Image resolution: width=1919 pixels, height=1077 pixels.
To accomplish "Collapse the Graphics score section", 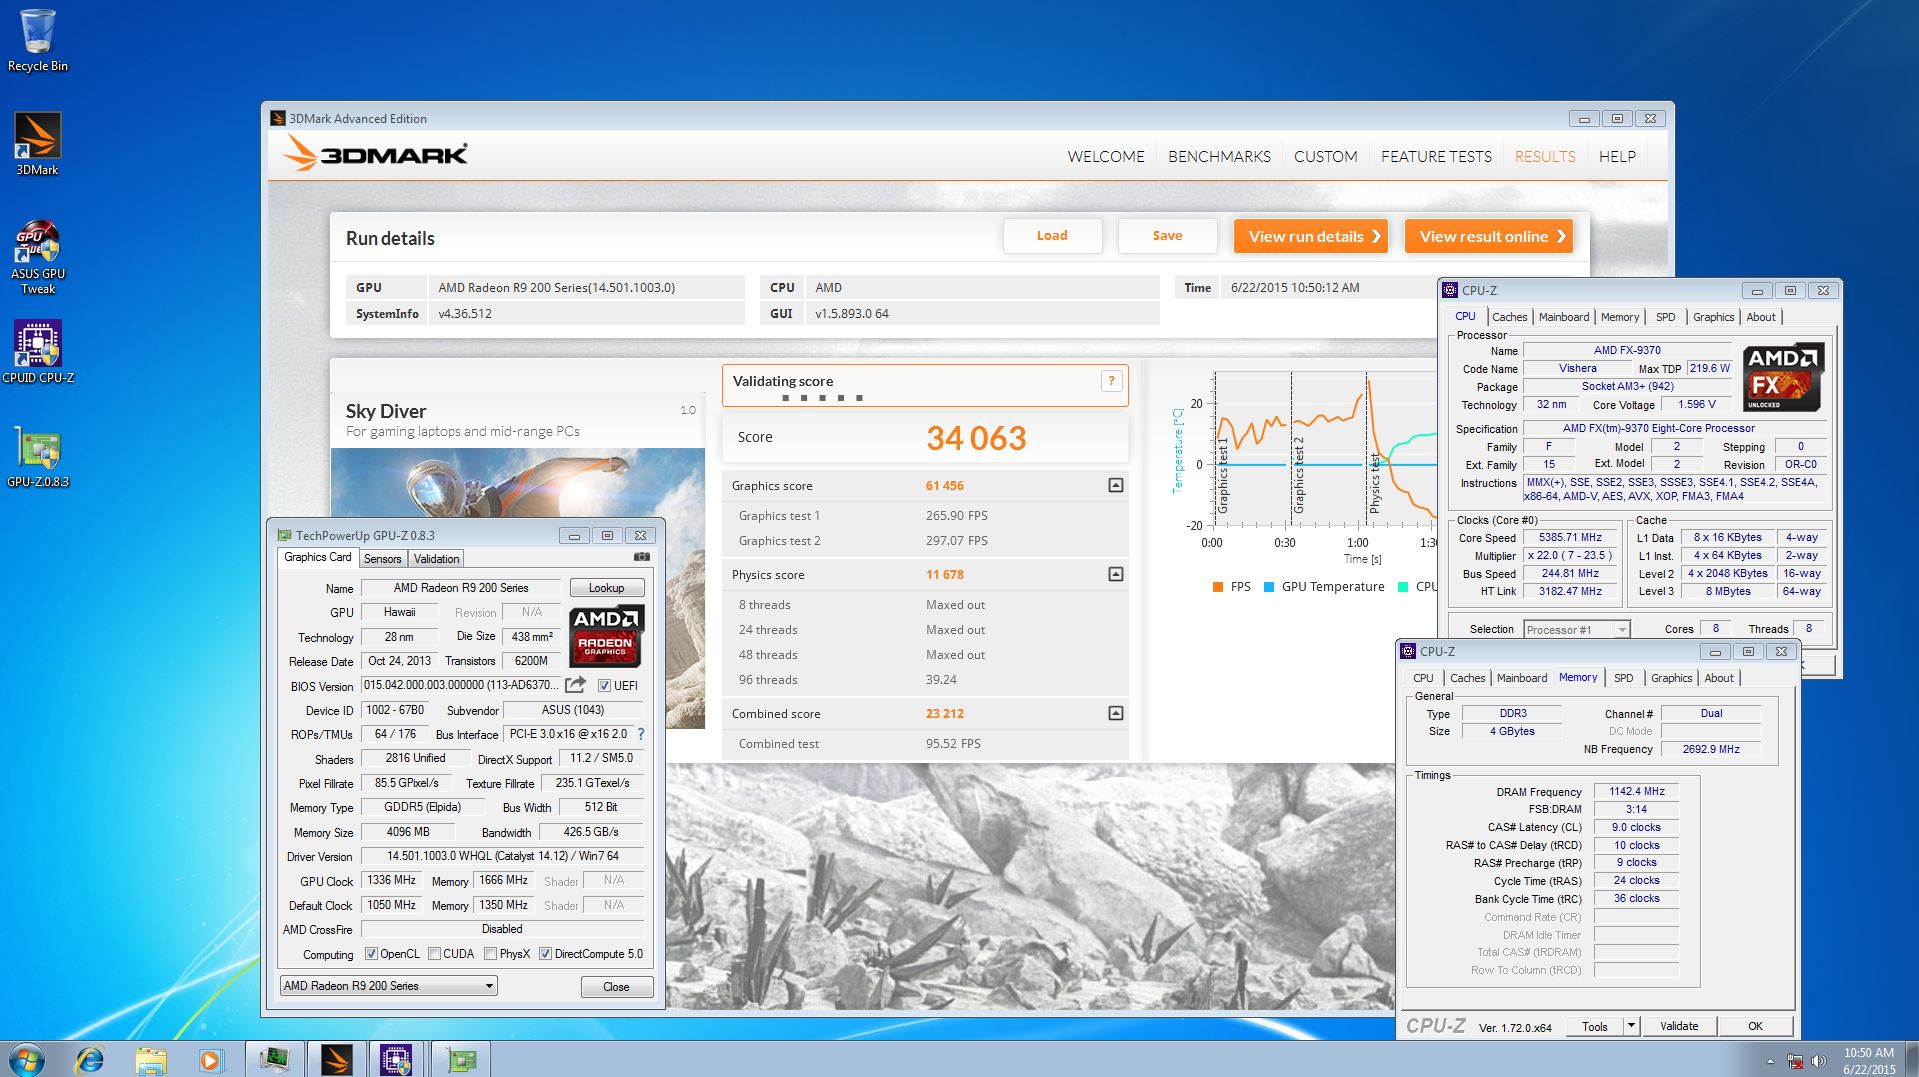I will (1116, 485).
